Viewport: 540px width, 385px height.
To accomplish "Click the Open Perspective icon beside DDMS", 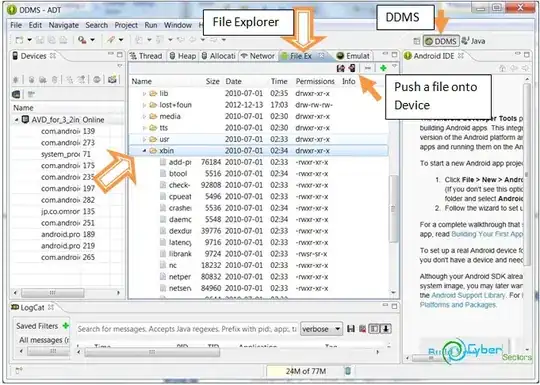I will coord(417,41).
